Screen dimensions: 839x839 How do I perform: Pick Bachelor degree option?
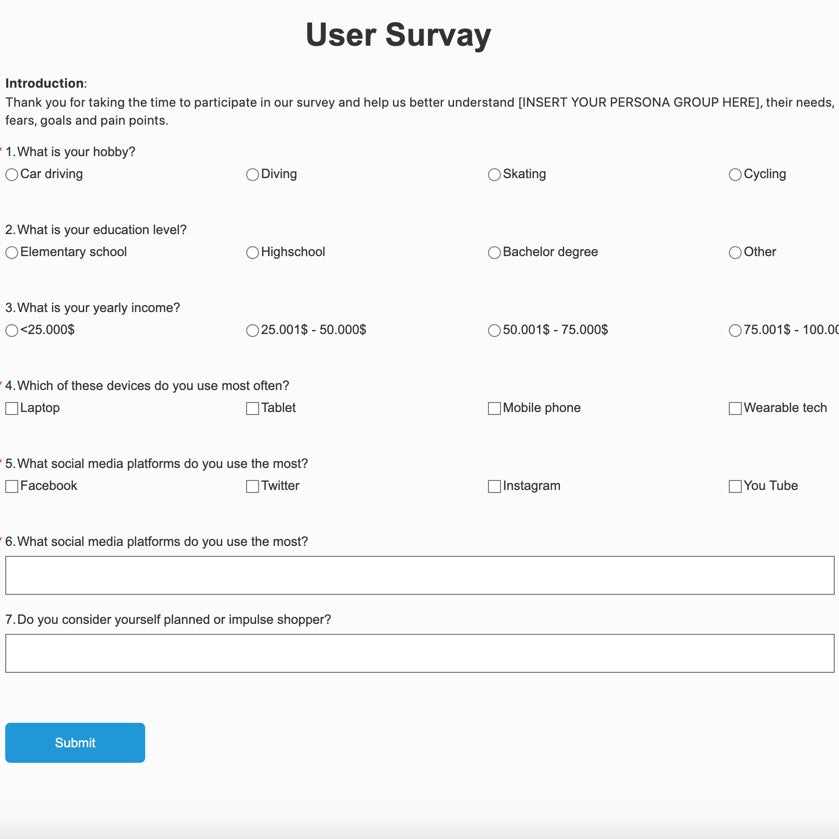point(494,253)
